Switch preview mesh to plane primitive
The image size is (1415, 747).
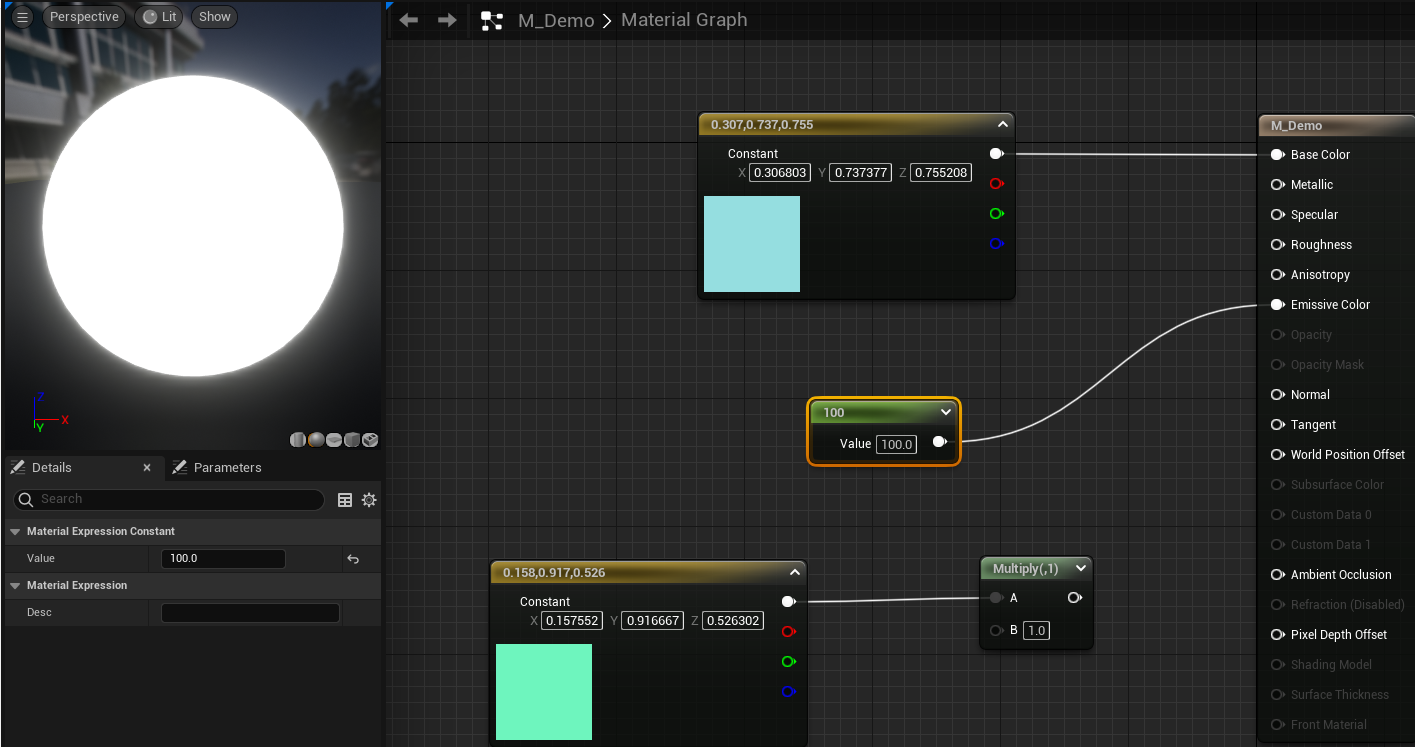click(334, 440)
